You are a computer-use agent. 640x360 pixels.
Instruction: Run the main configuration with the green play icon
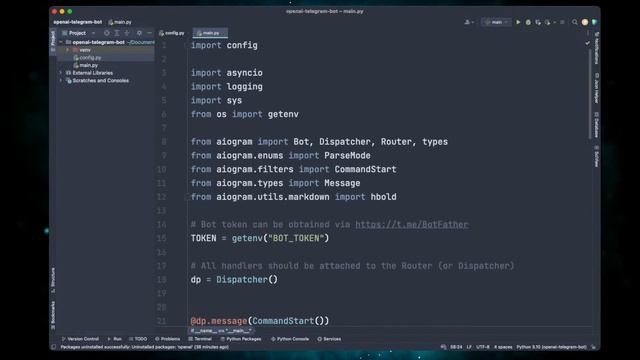pyautogui.click(x=518, y=22)
